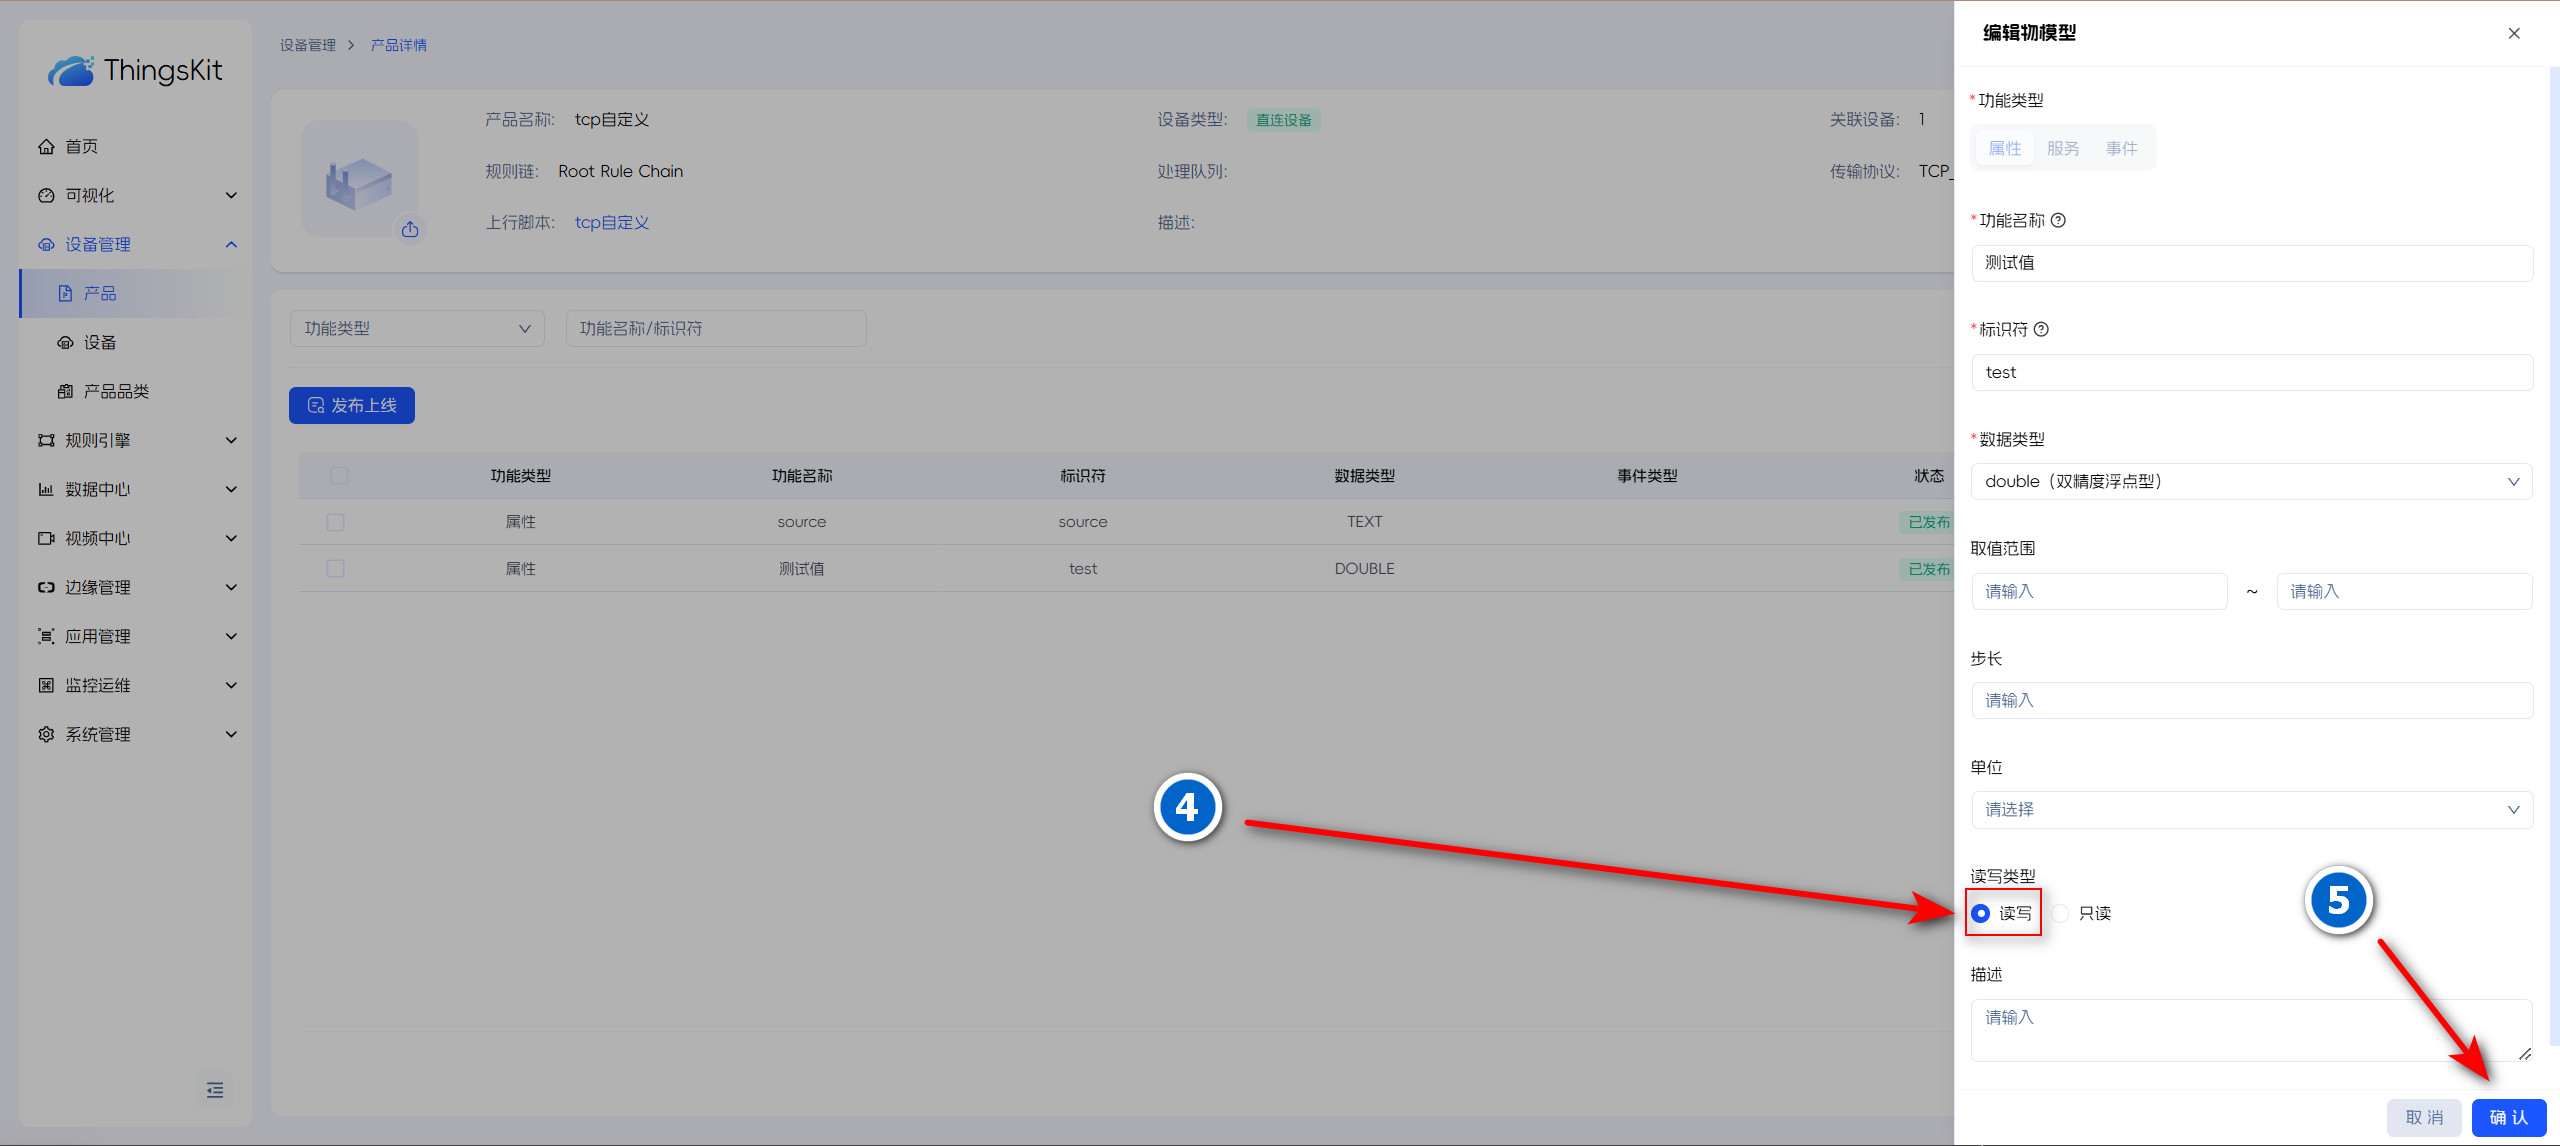Click the help icon beside 功能名称
Screen dimensions: 2560x1146
(2058, 220)
